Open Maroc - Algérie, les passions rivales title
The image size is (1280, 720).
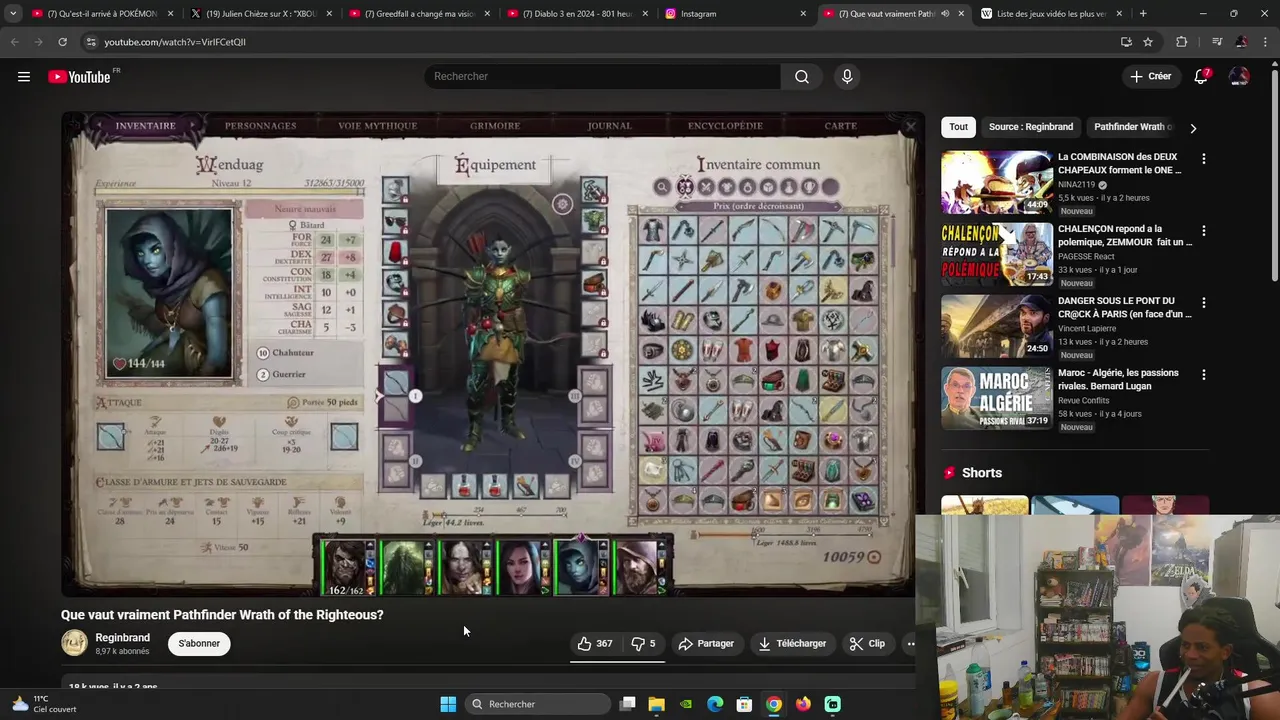point(1118,380)
